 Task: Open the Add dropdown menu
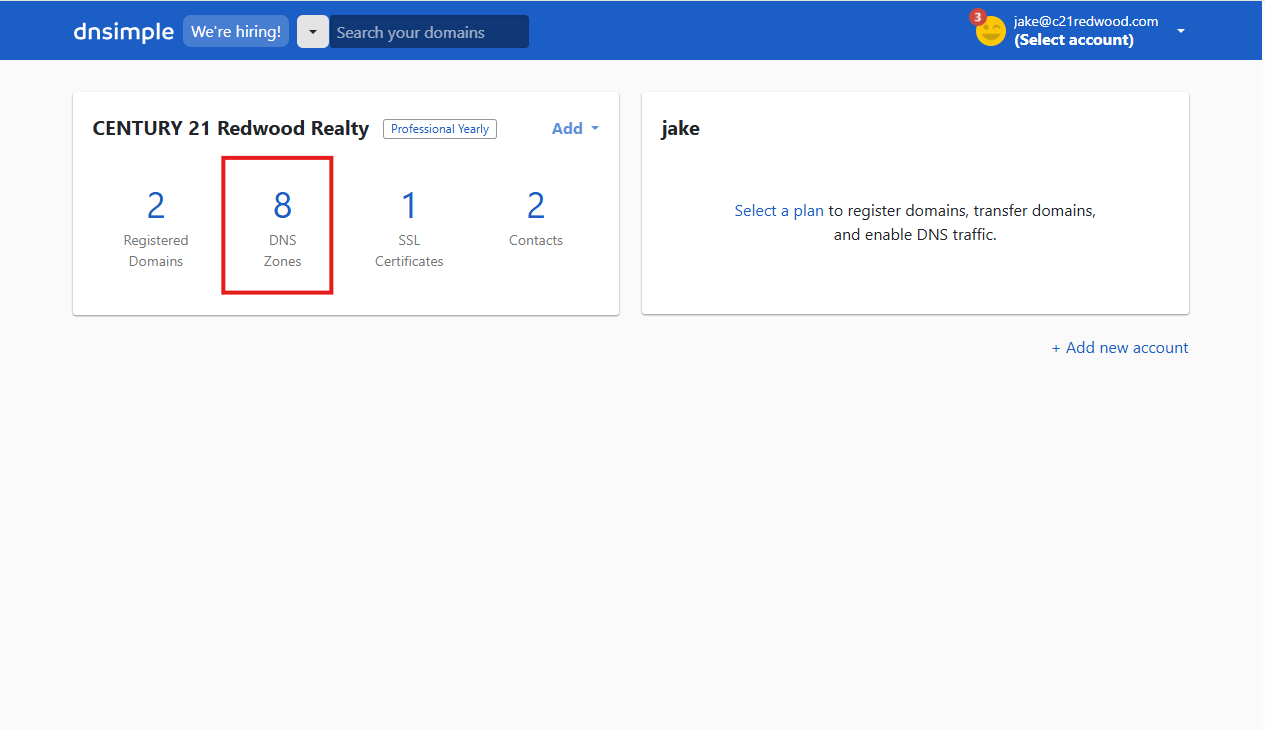[x=575, y=128]
